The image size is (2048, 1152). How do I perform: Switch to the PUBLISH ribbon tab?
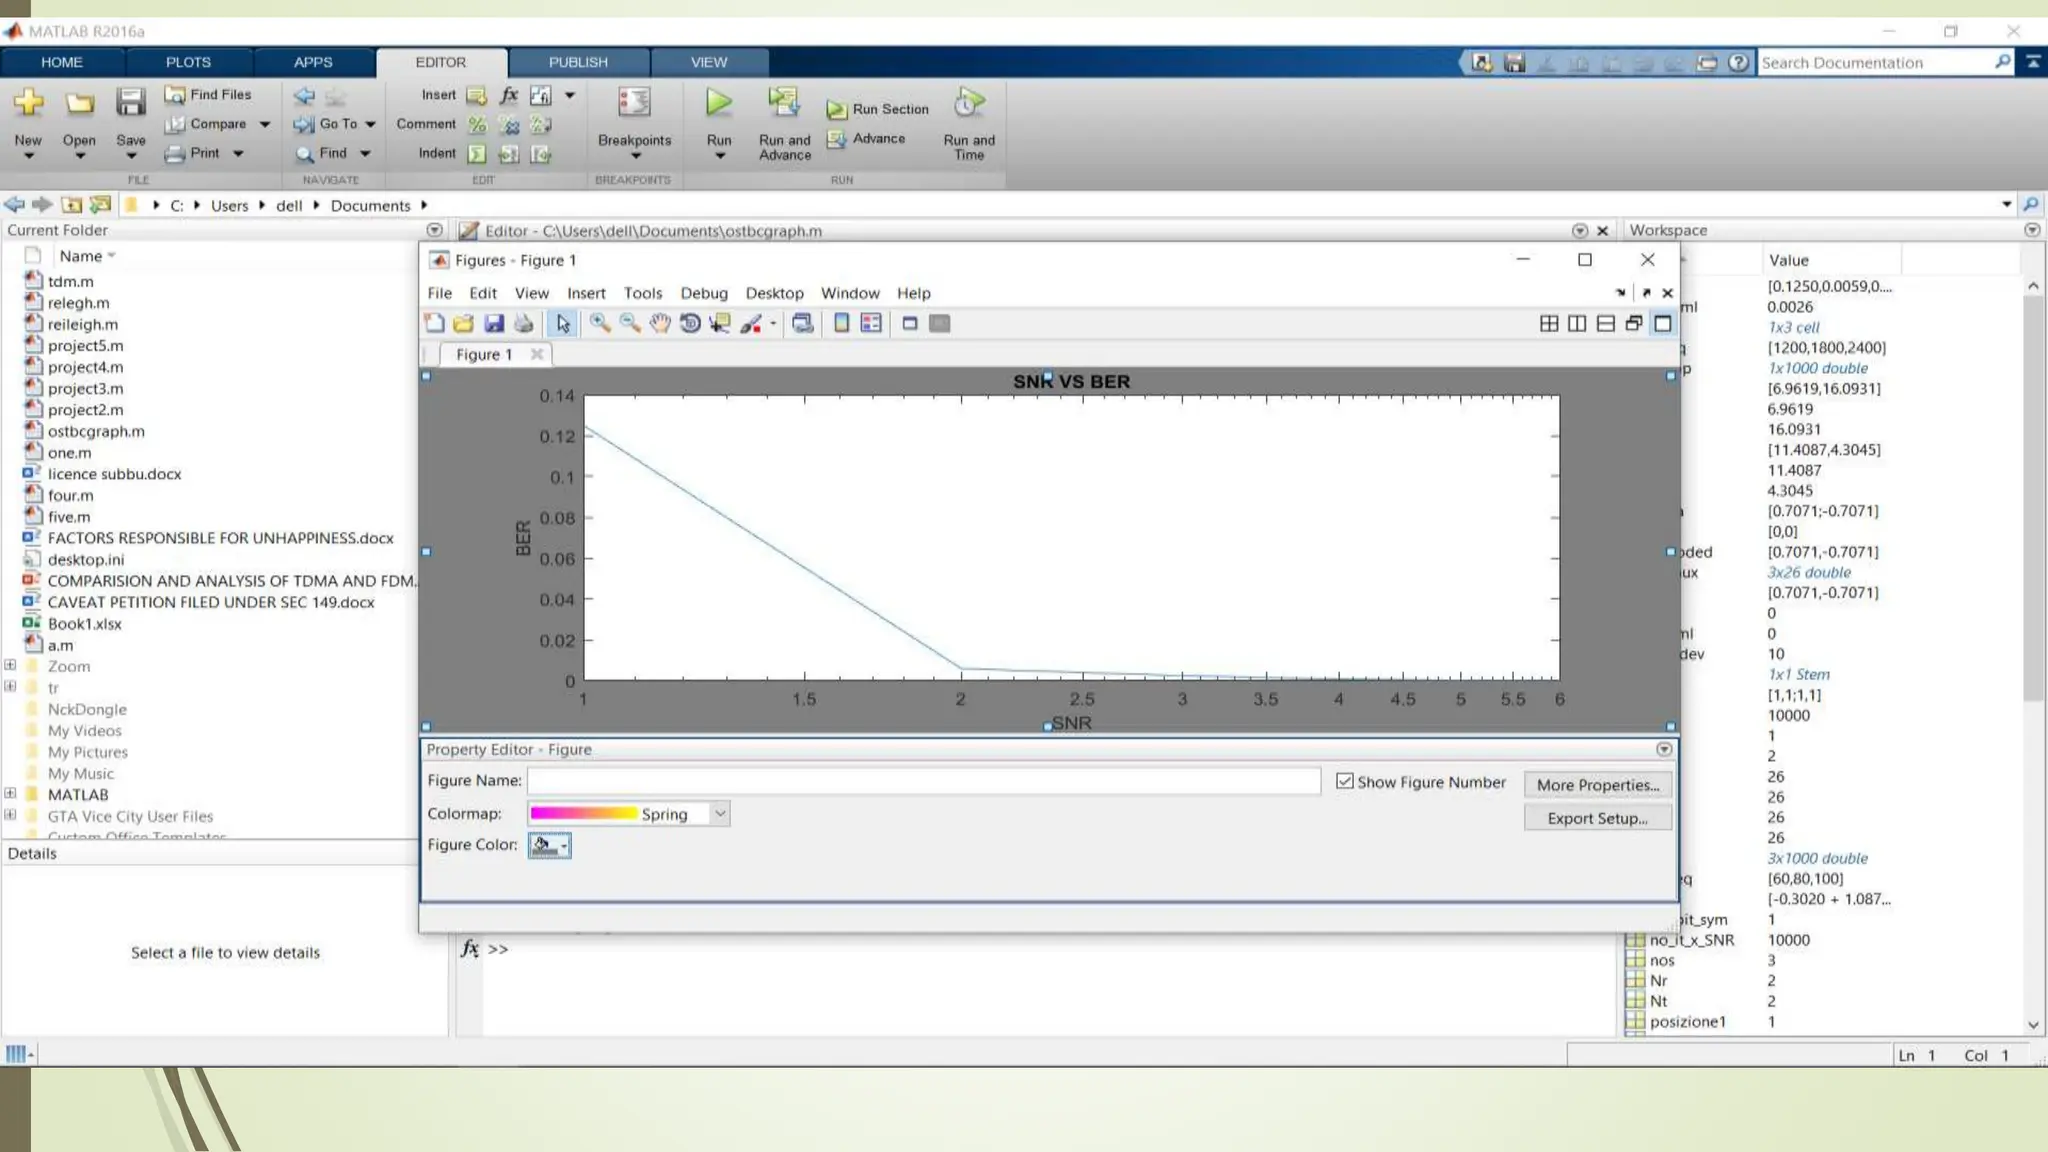577,62
